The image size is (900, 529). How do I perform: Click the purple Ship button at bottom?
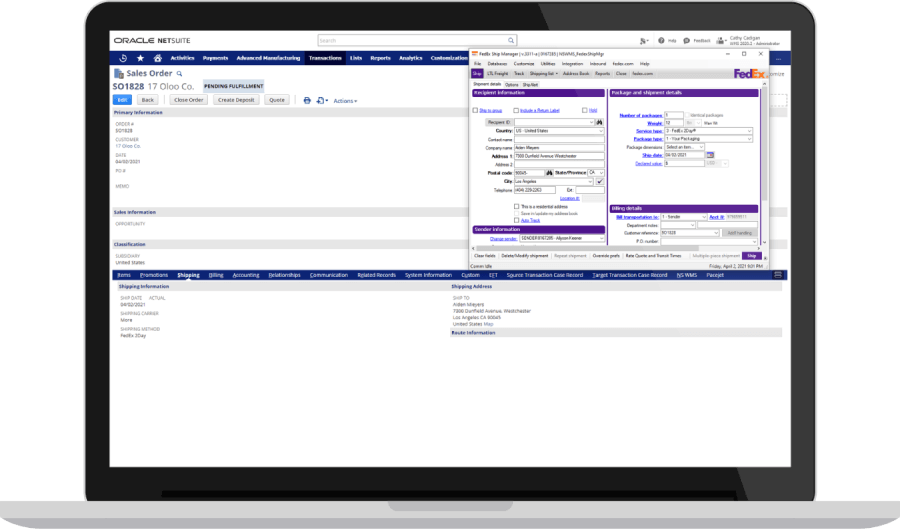[751, 256]
